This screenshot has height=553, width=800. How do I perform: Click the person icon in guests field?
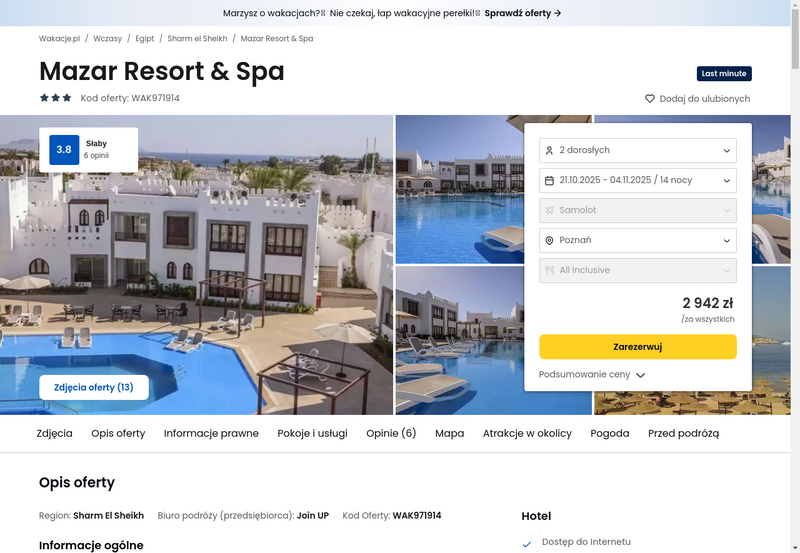click(549, 150)
